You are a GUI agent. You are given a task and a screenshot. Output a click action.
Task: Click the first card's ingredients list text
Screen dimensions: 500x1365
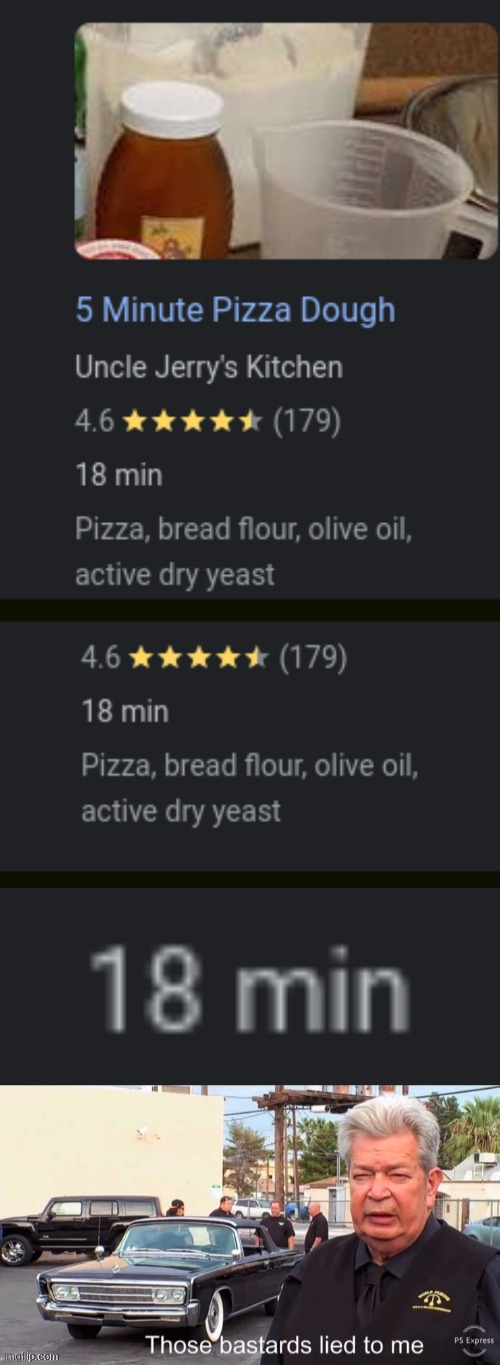[x=243, y=551]
